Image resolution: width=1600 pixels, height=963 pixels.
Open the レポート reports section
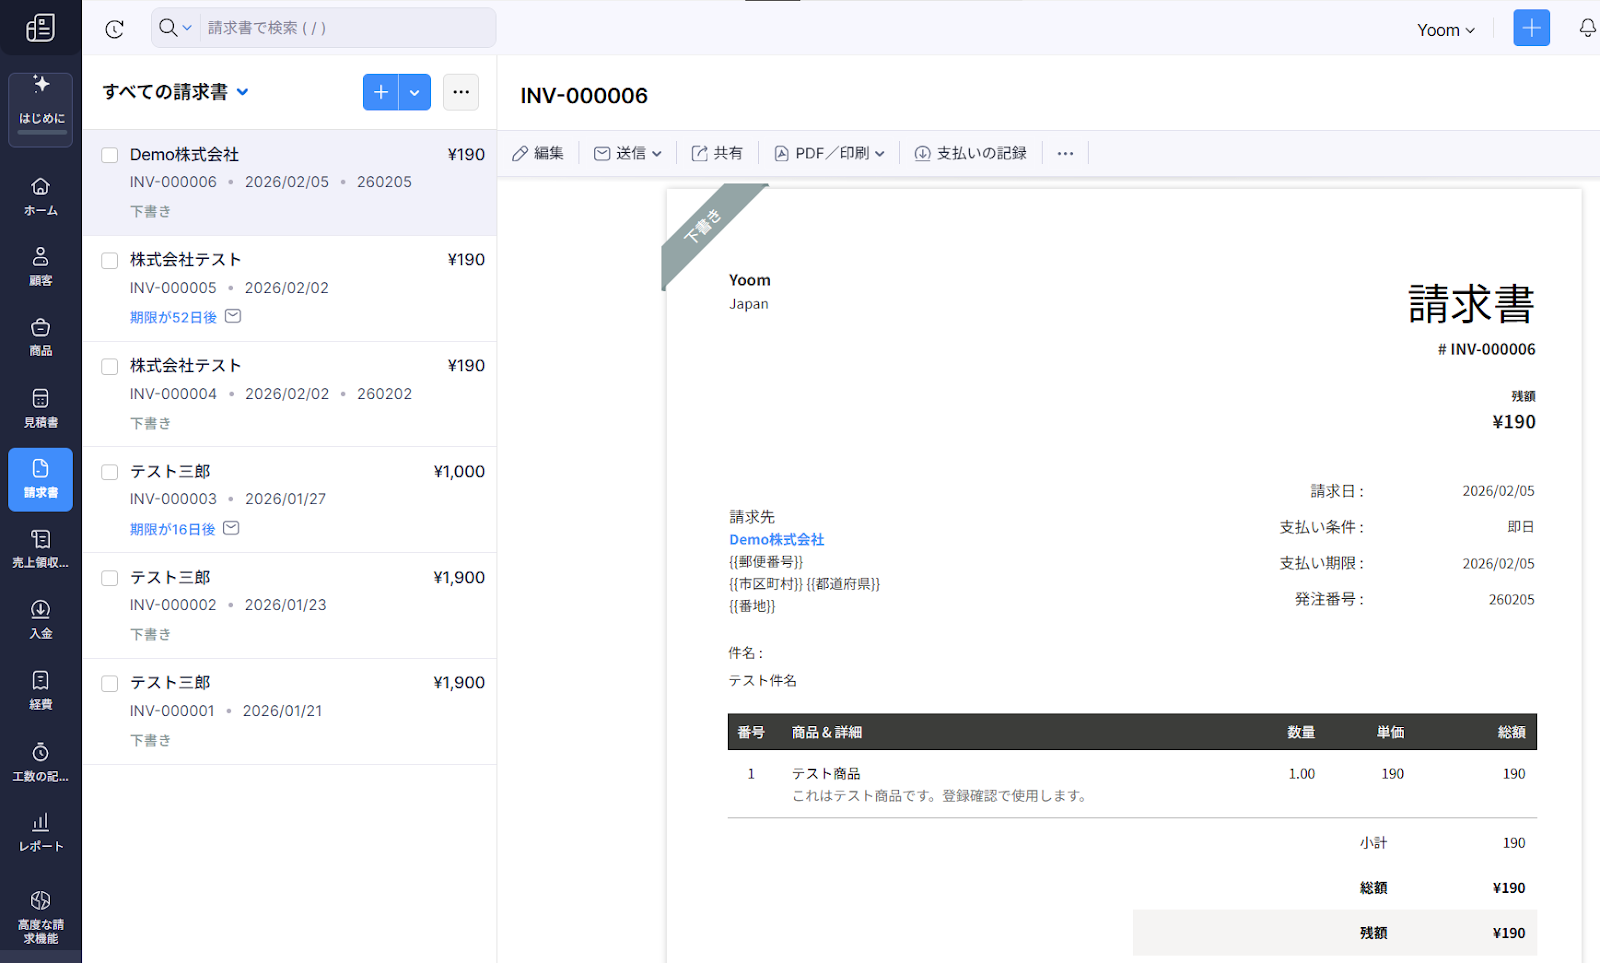click(x=41, y=831)
